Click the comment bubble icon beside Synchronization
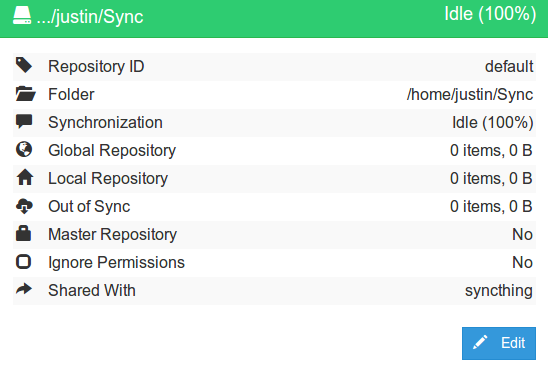 point(24,121)
